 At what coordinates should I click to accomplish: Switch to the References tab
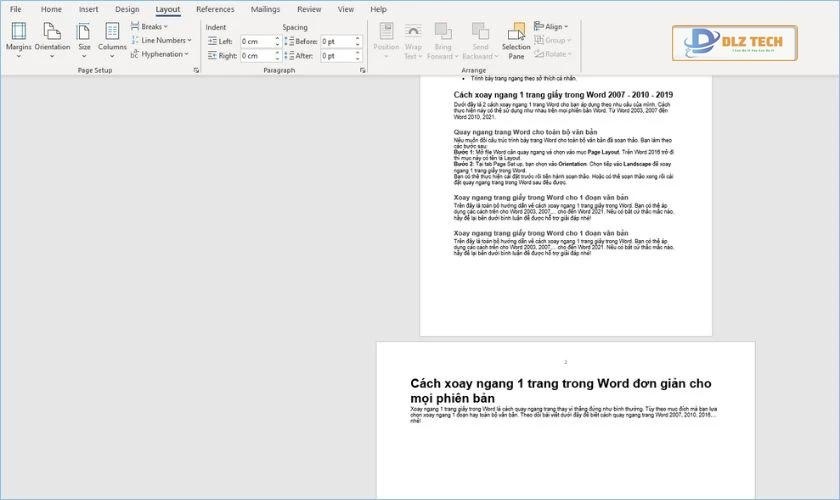[215, 9]
